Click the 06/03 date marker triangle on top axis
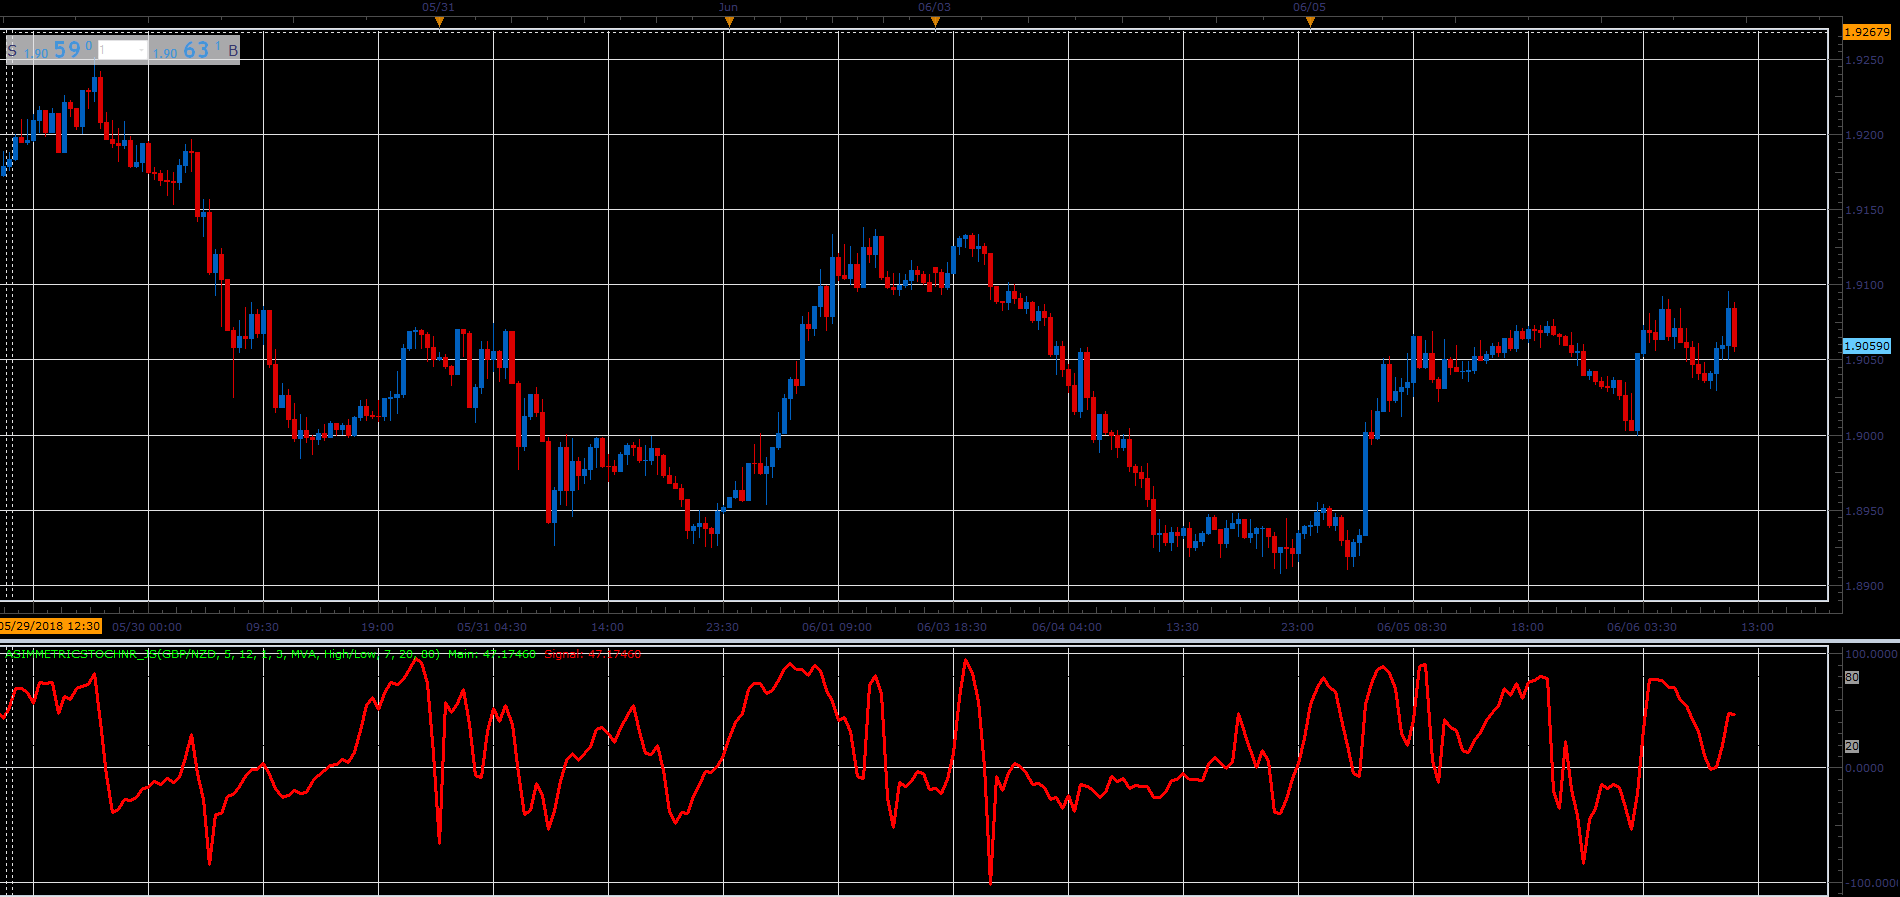This screenshot has width=1900, height=897. (935, 21)
